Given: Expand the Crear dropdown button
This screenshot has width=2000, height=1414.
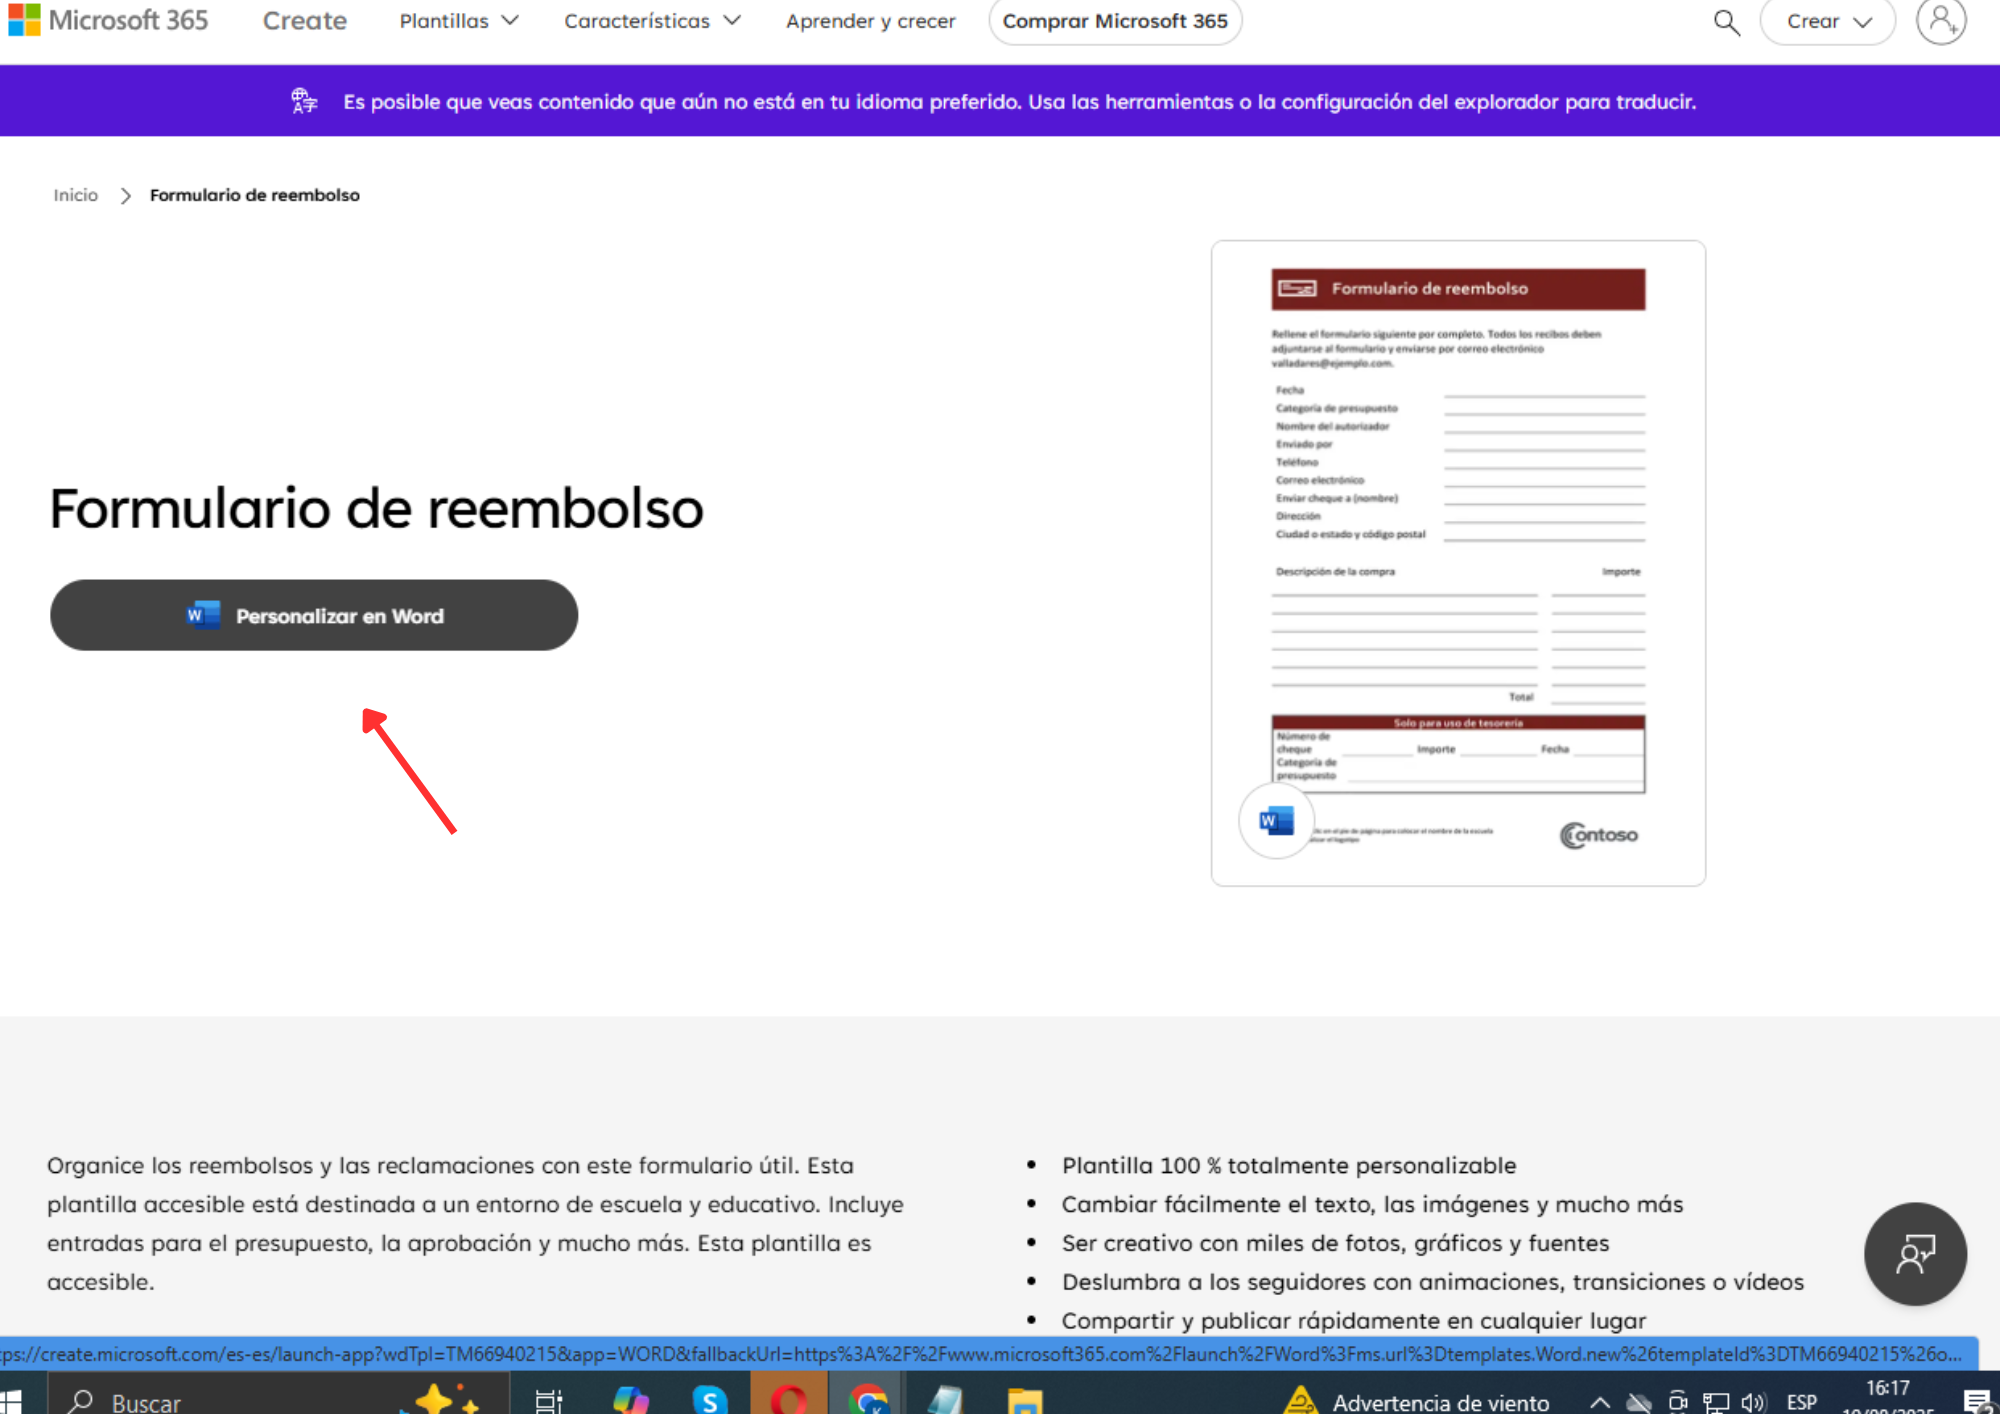Looking at the screenshot, I should tap(1828, 21).
